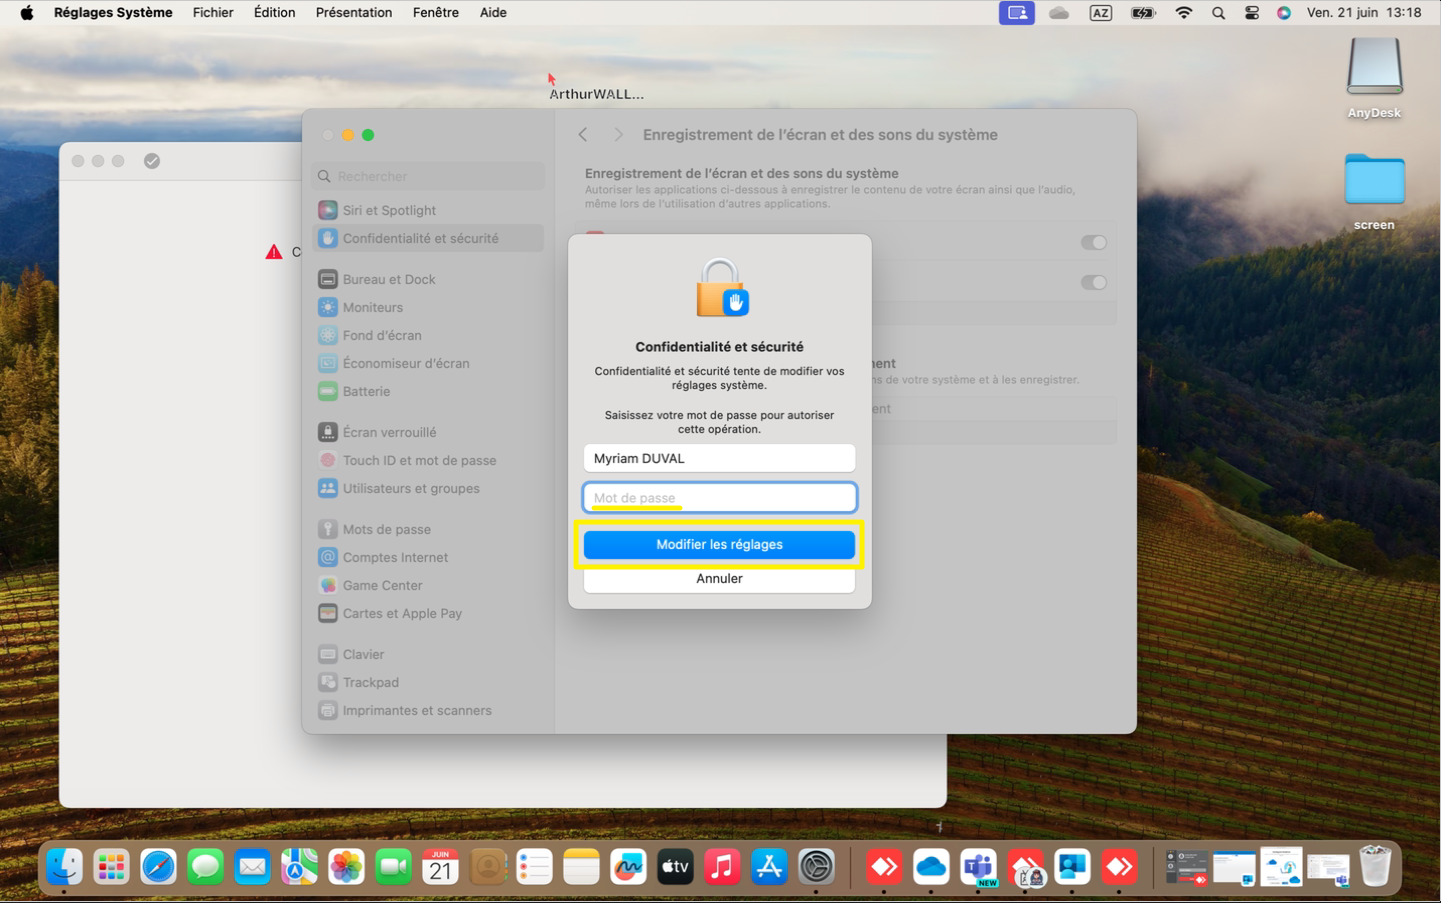Go to Trackpad settings

coord(429,682)
